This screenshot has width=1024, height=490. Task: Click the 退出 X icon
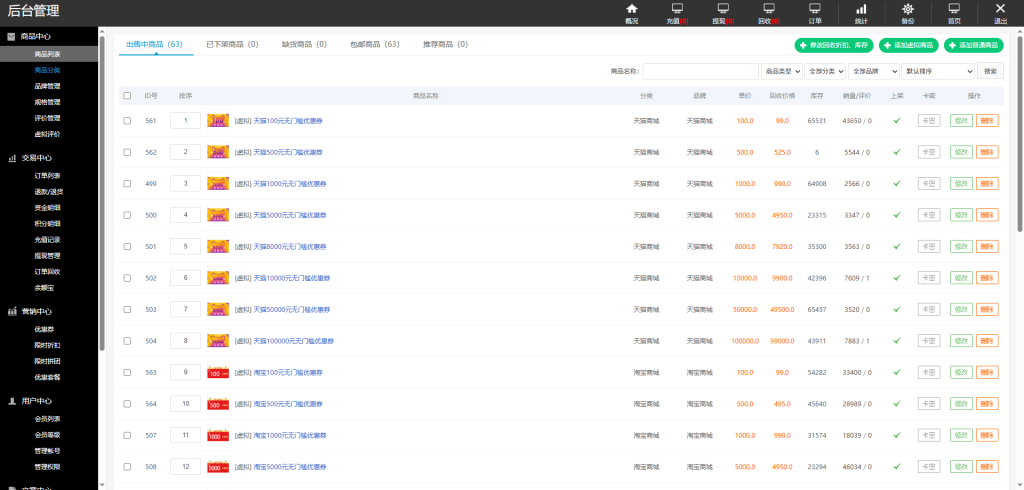(x=1000, y=8)
